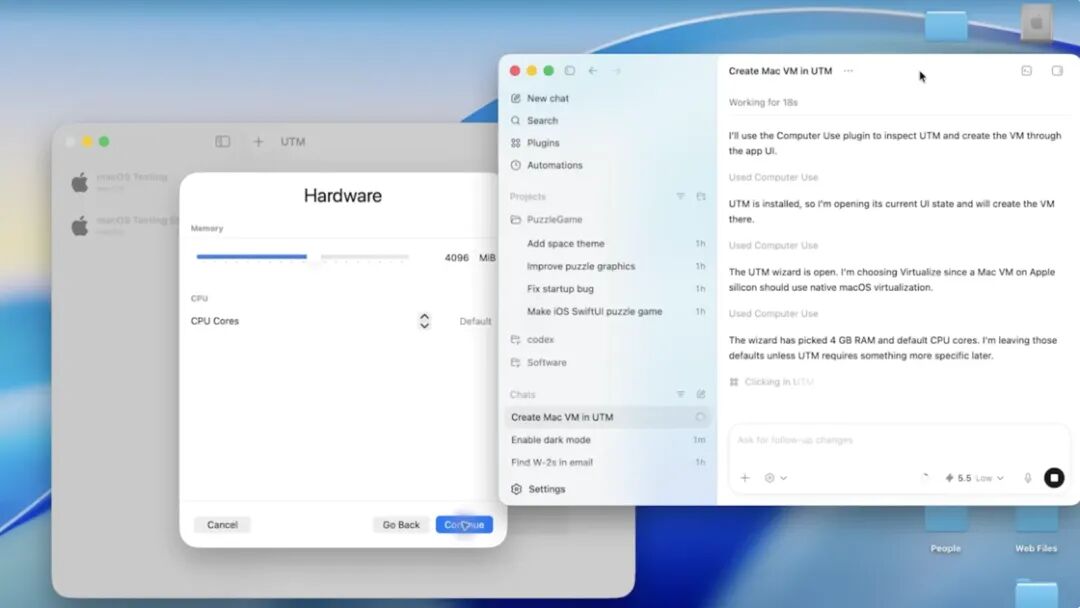Open the Make iOS SwiftUI puzzle game chat
Image resolution: width=1080 pixels, height=608 pixels.
pyautogui.click(x=610, y=312)
